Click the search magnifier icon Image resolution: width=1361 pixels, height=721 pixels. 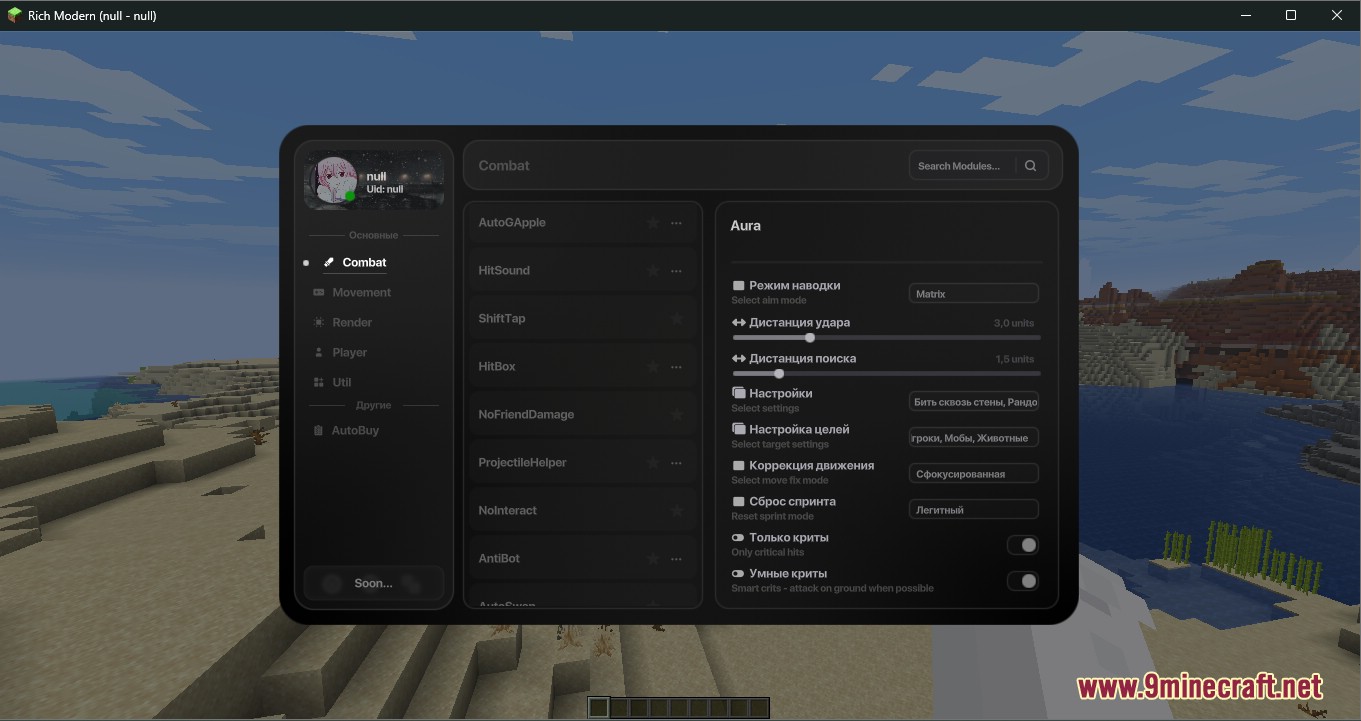pos(1030,166)
